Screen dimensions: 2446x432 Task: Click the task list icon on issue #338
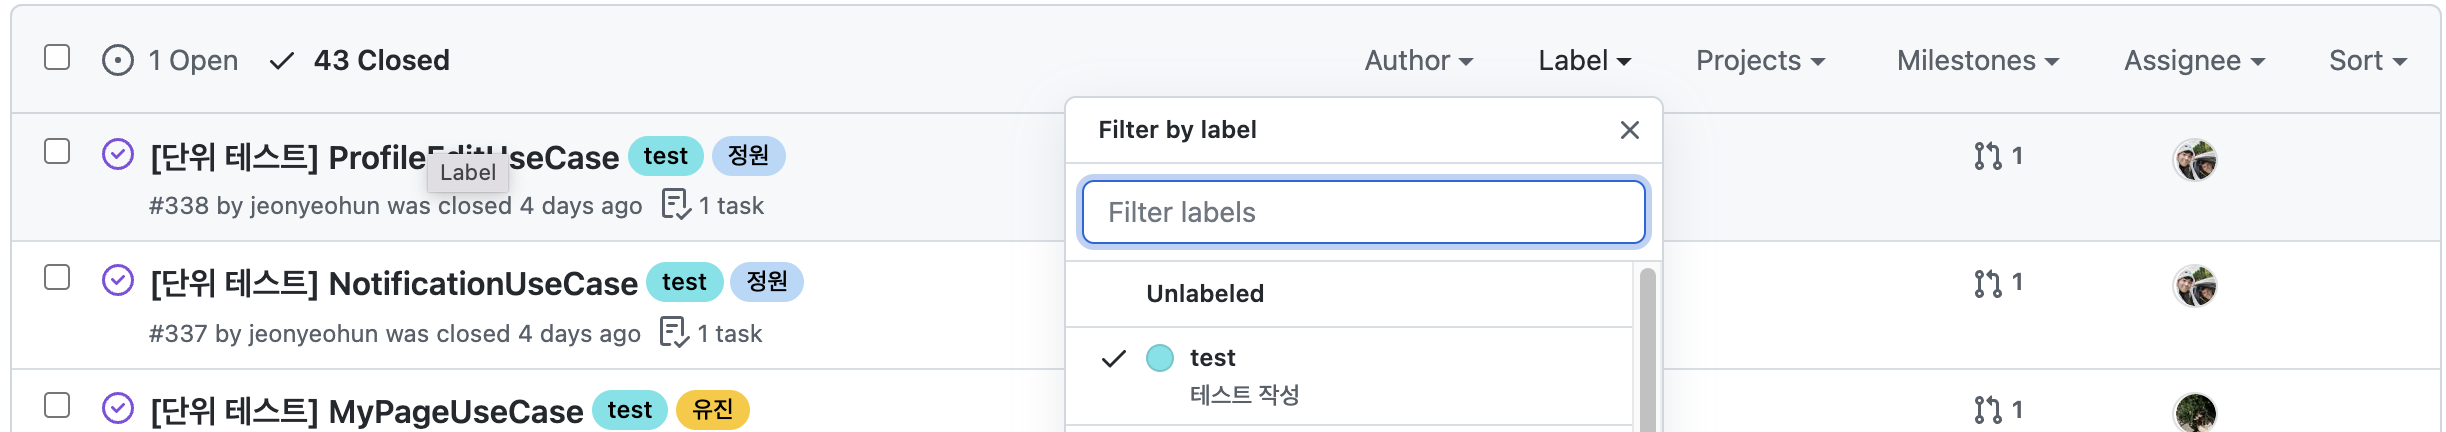point(676,204)
